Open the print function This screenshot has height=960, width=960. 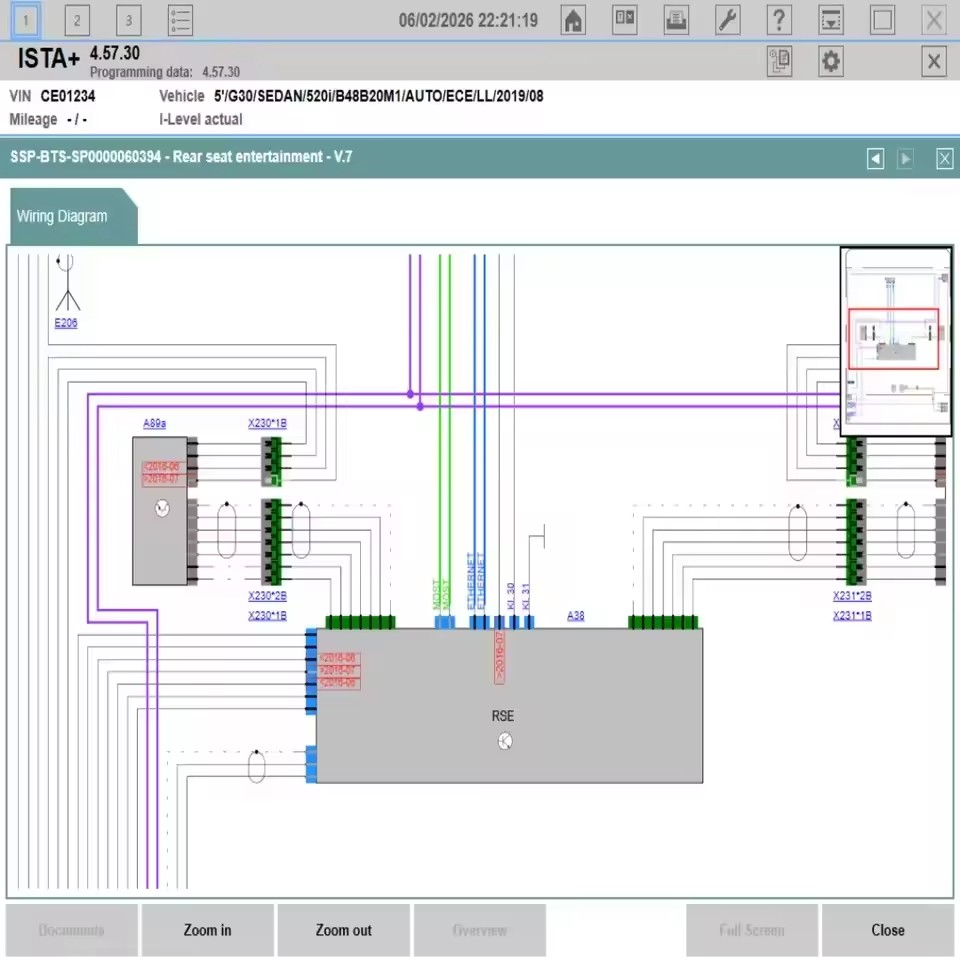coord(676,21)
